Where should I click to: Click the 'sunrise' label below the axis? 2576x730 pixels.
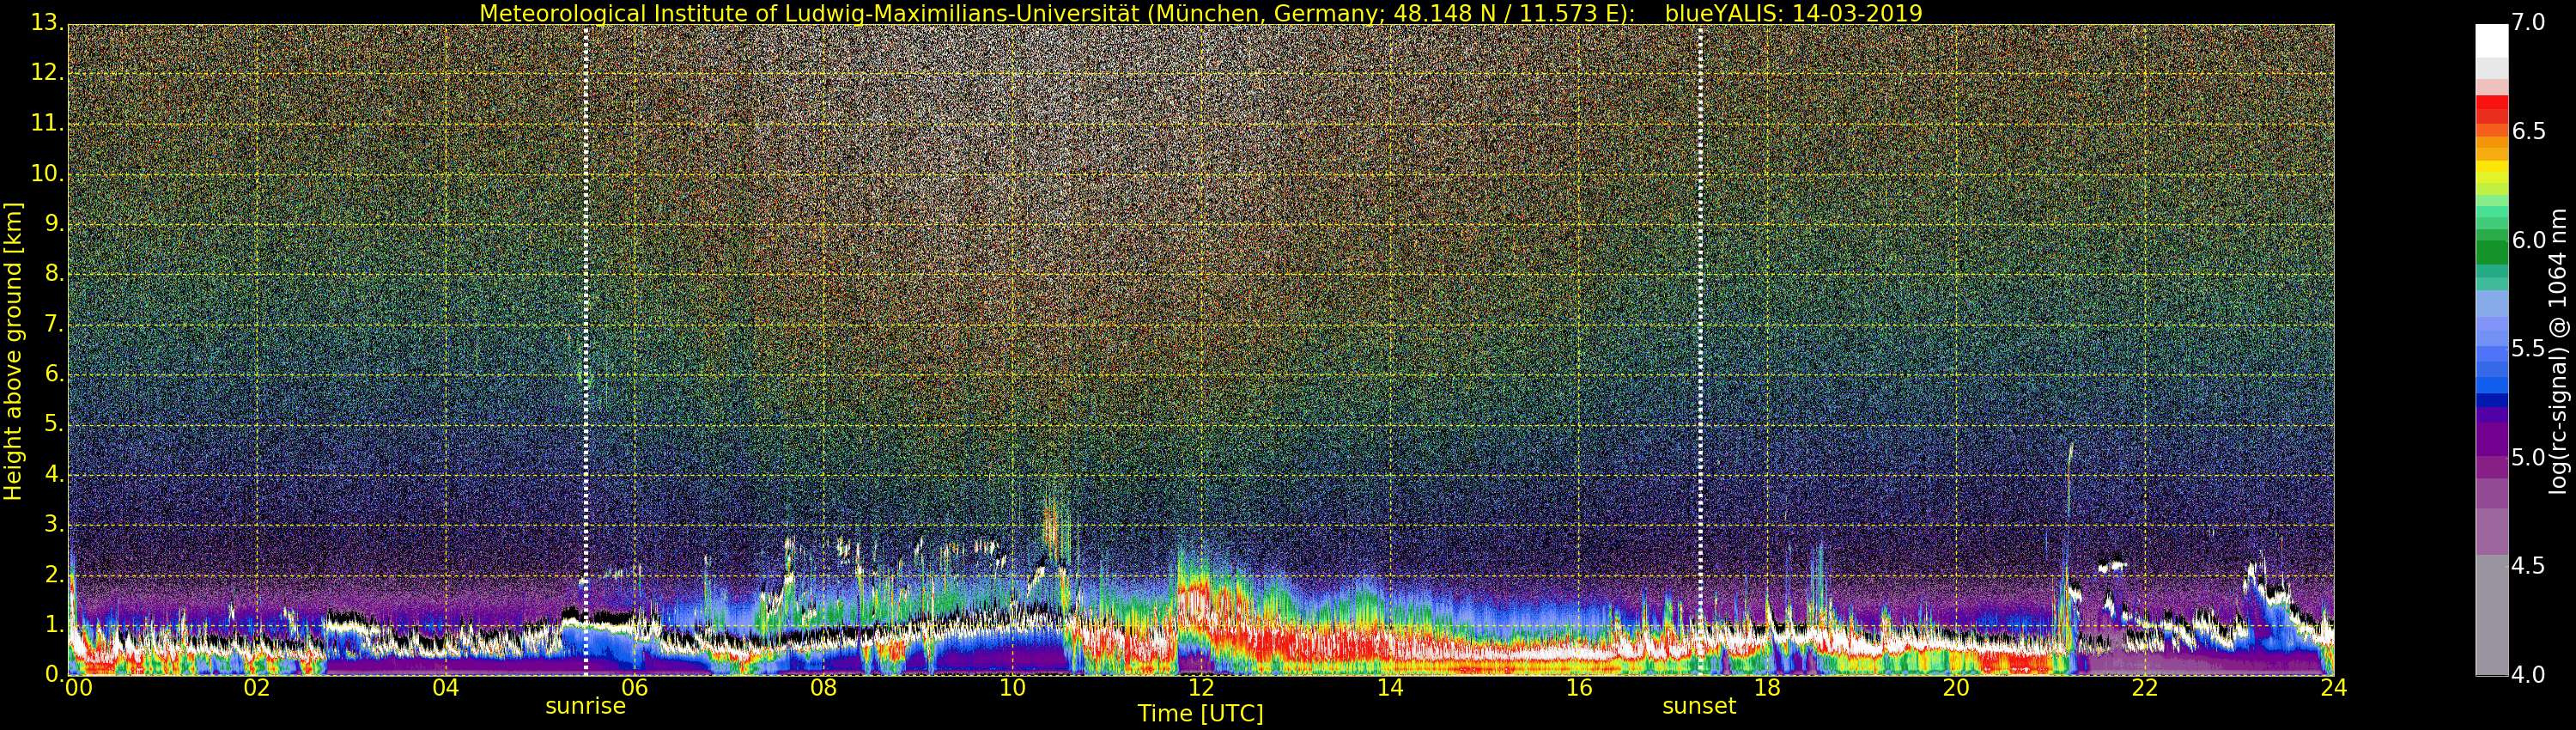585,706
